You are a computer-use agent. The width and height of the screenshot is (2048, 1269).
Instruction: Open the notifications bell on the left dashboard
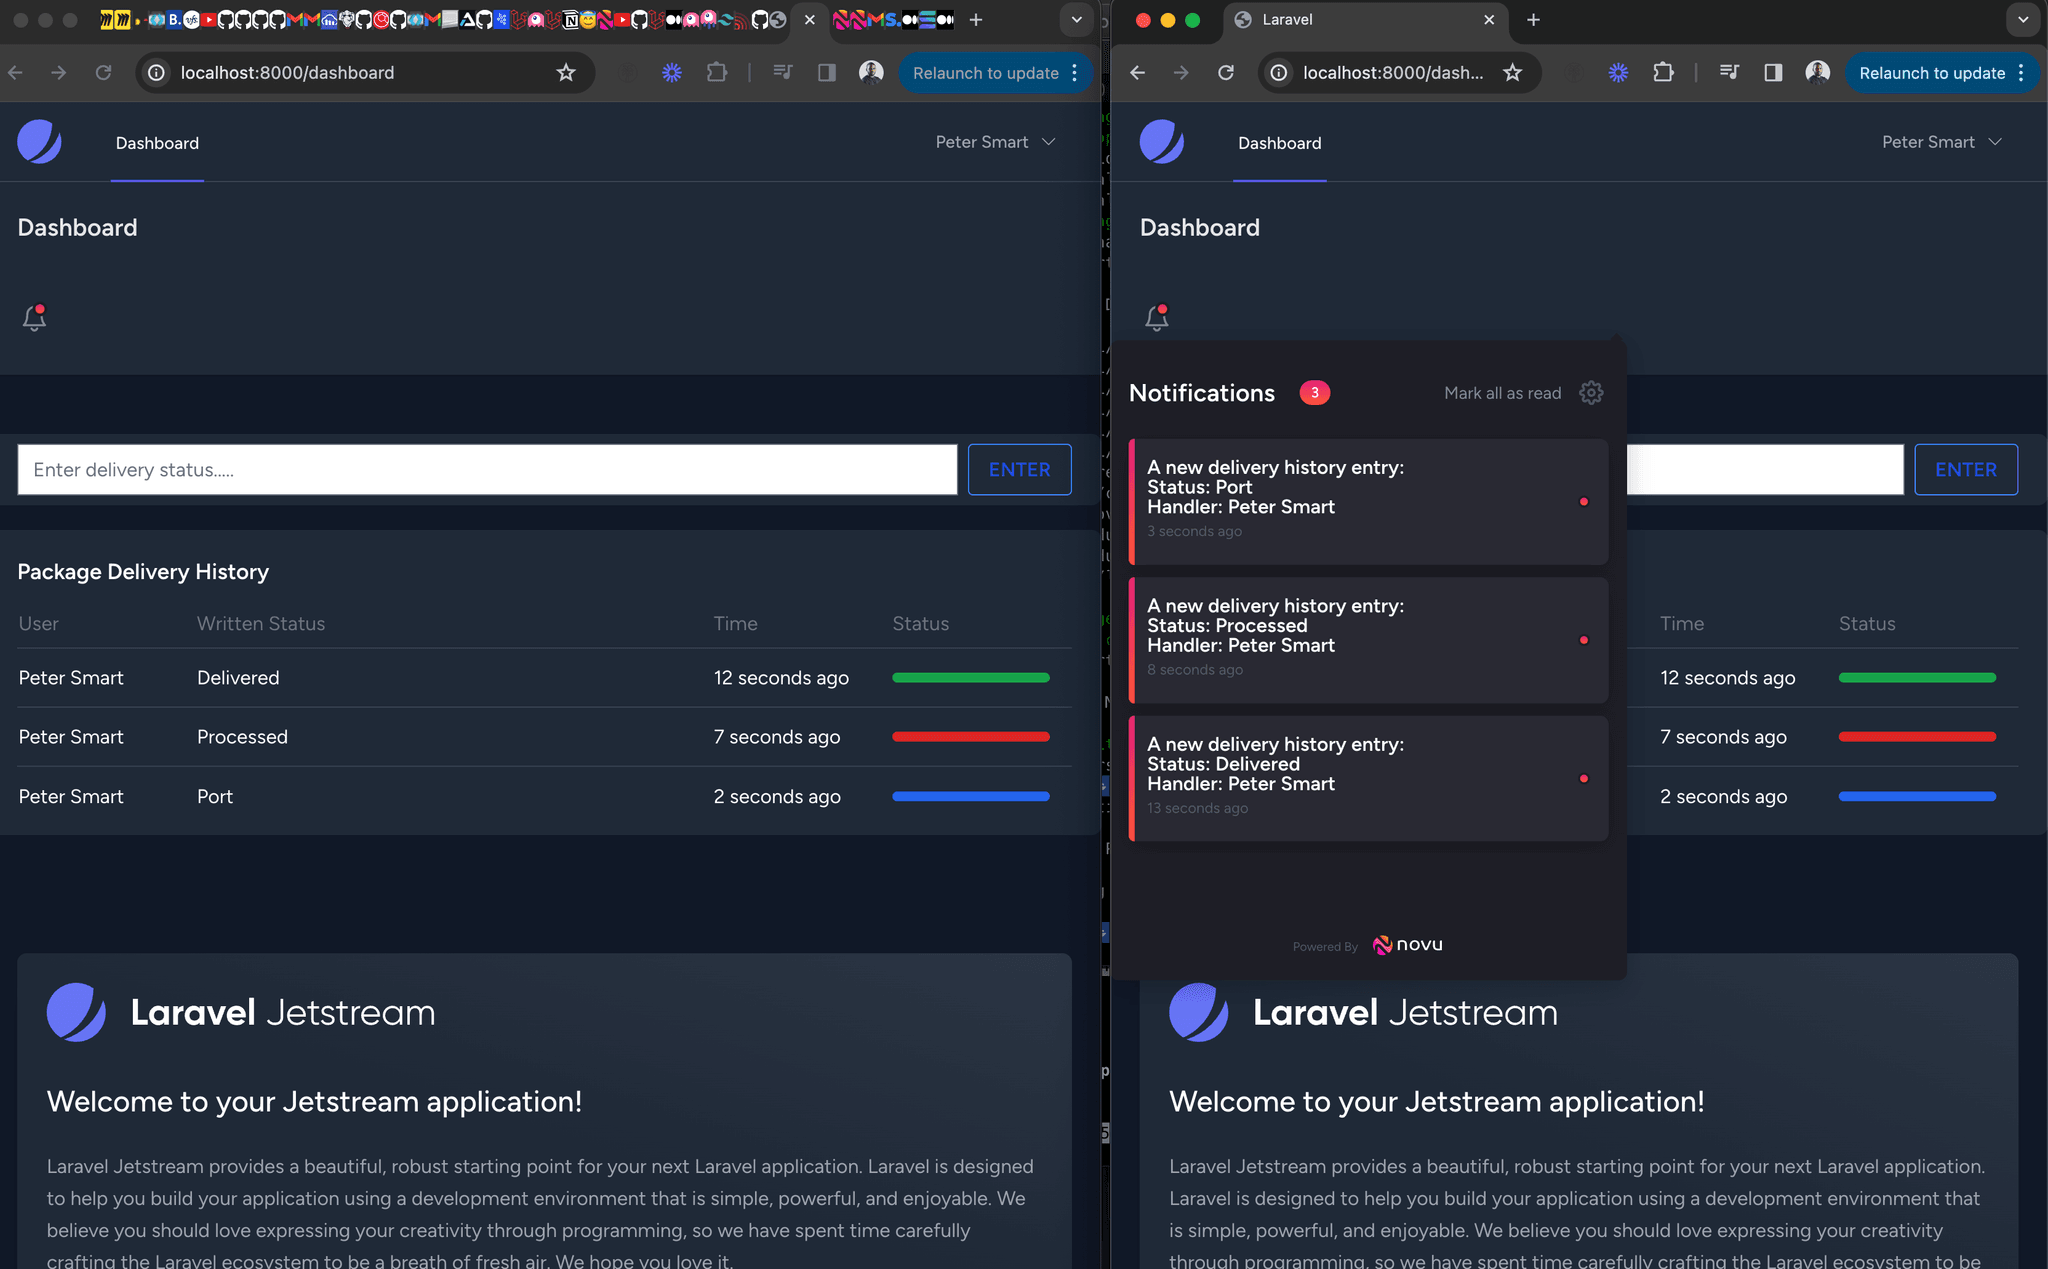pyautogui.click(x=33, y=318)
